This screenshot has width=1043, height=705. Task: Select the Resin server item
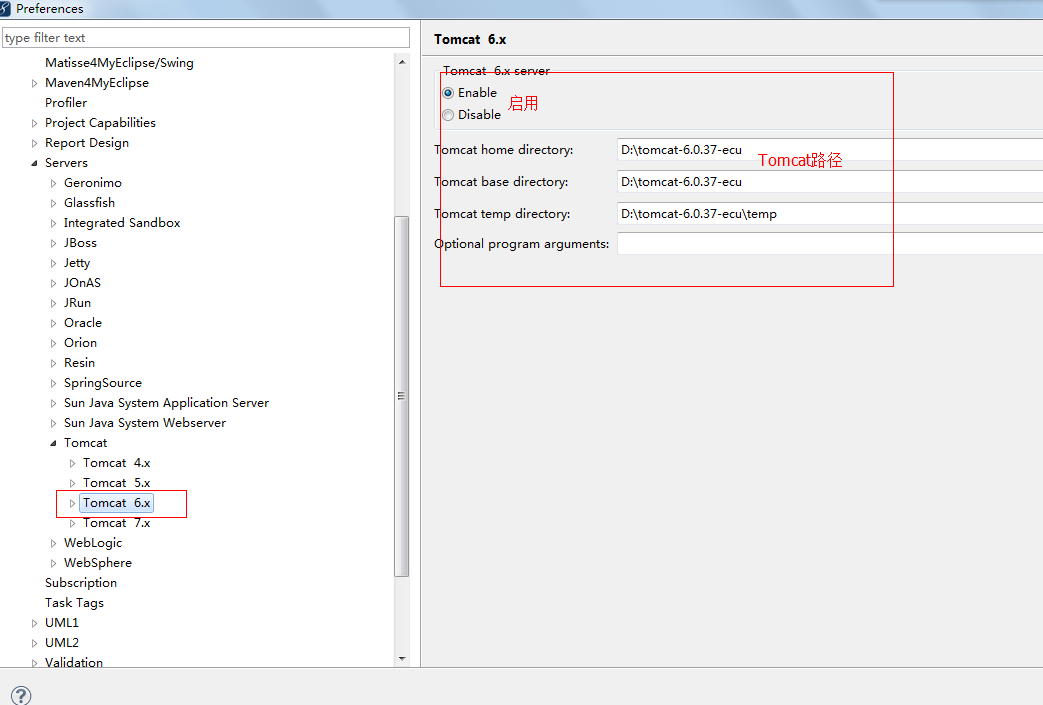point(79,362)
